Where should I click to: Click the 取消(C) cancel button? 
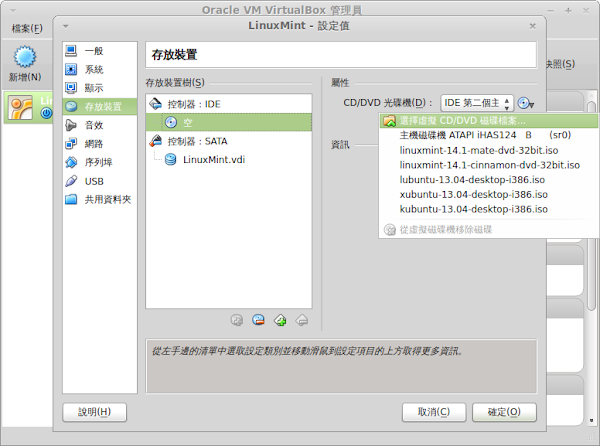coord(434,412)
